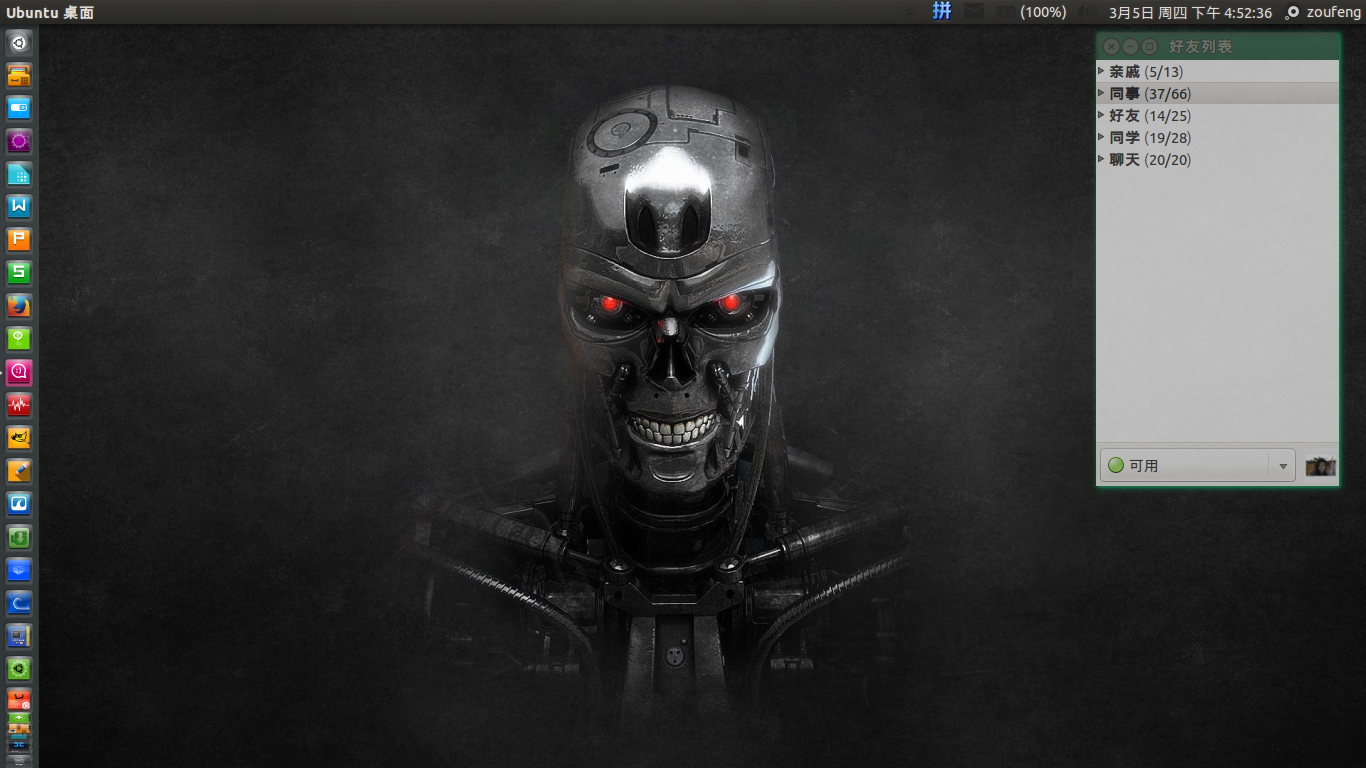Open the orange file manager launcher icon

pos(20,75)
